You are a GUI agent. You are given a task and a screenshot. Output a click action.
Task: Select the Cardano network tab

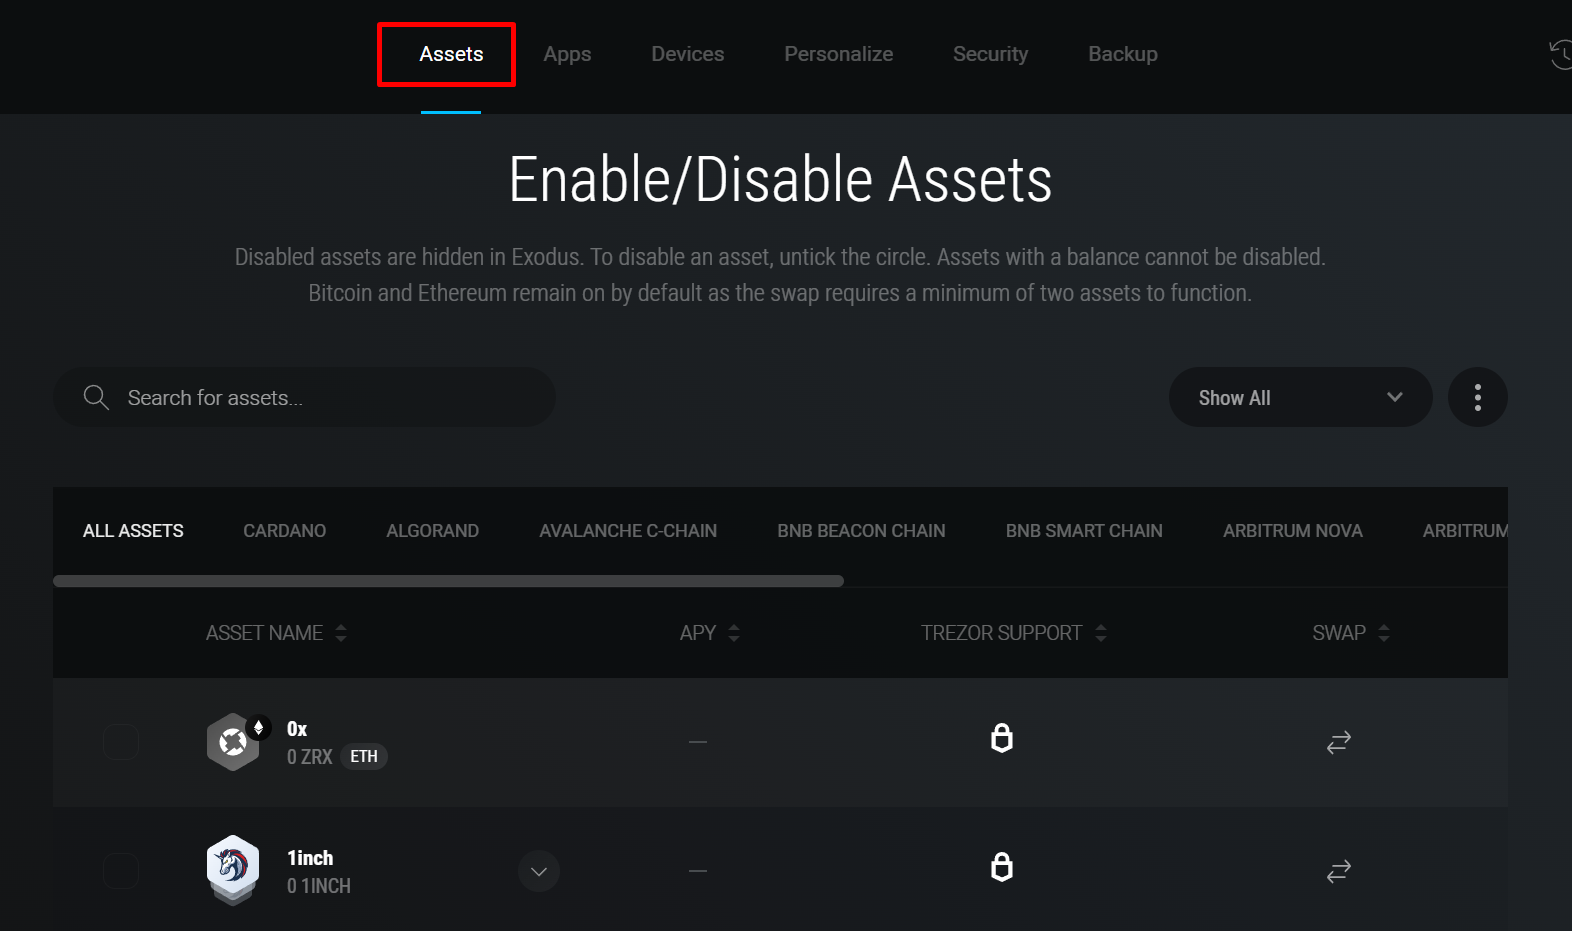point(284,531)
